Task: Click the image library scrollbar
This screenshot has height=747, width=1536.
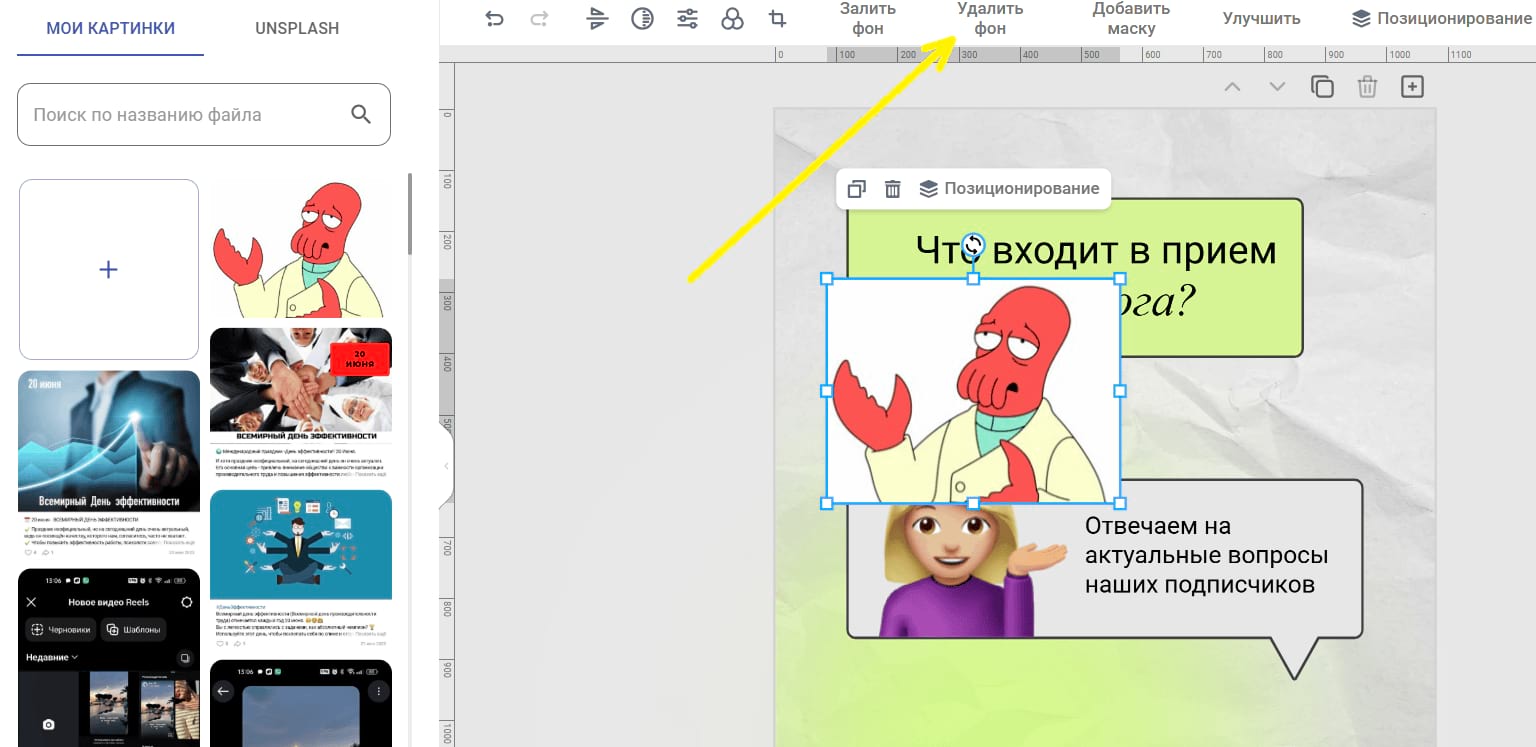Action: (x=409, y=215)
